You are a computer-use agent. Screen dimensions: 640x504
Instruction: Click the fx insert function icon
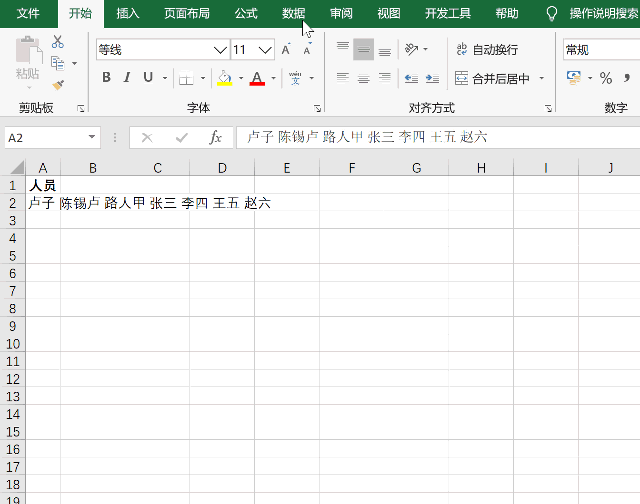click(x=215, y=138)
